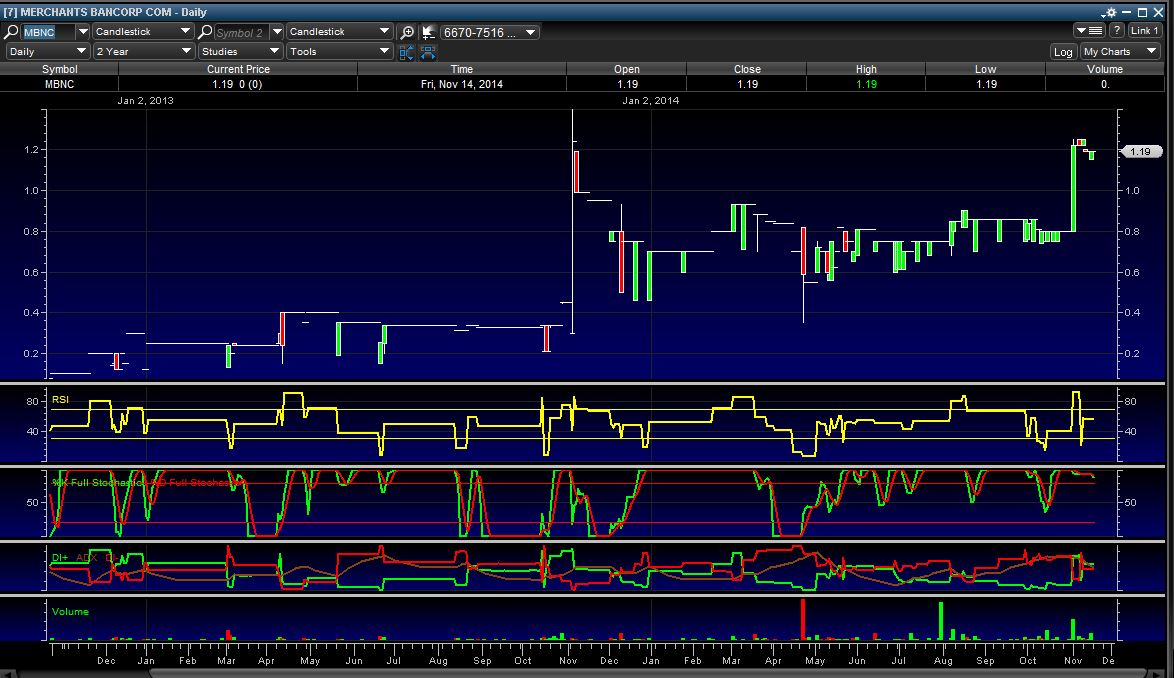Viewport: 1174px width, 678px height.
Task: Toggle the Link 1 window linking button
Action: (1144, 31)
